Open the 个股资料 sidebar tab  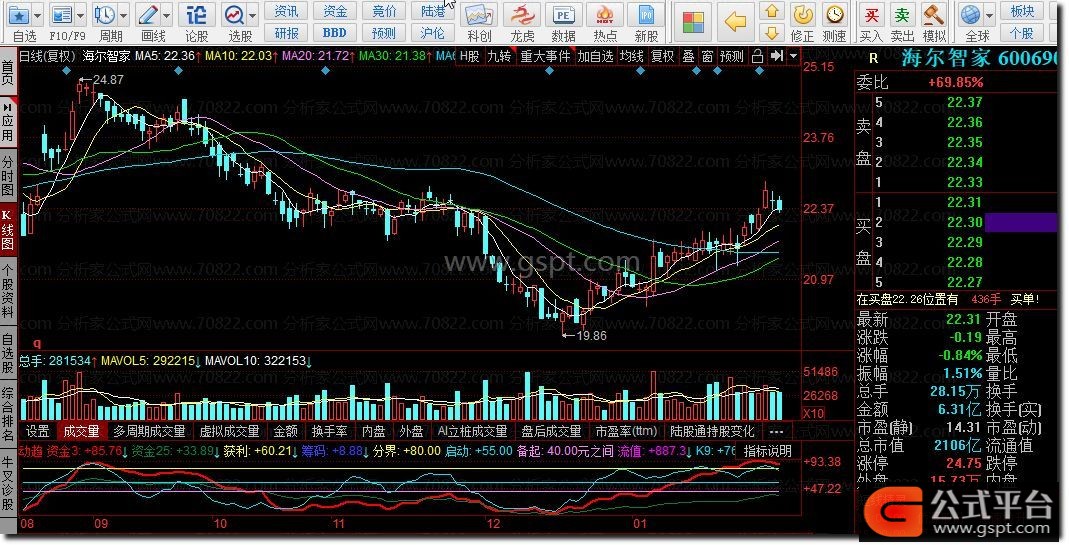[x=7, y=291]
